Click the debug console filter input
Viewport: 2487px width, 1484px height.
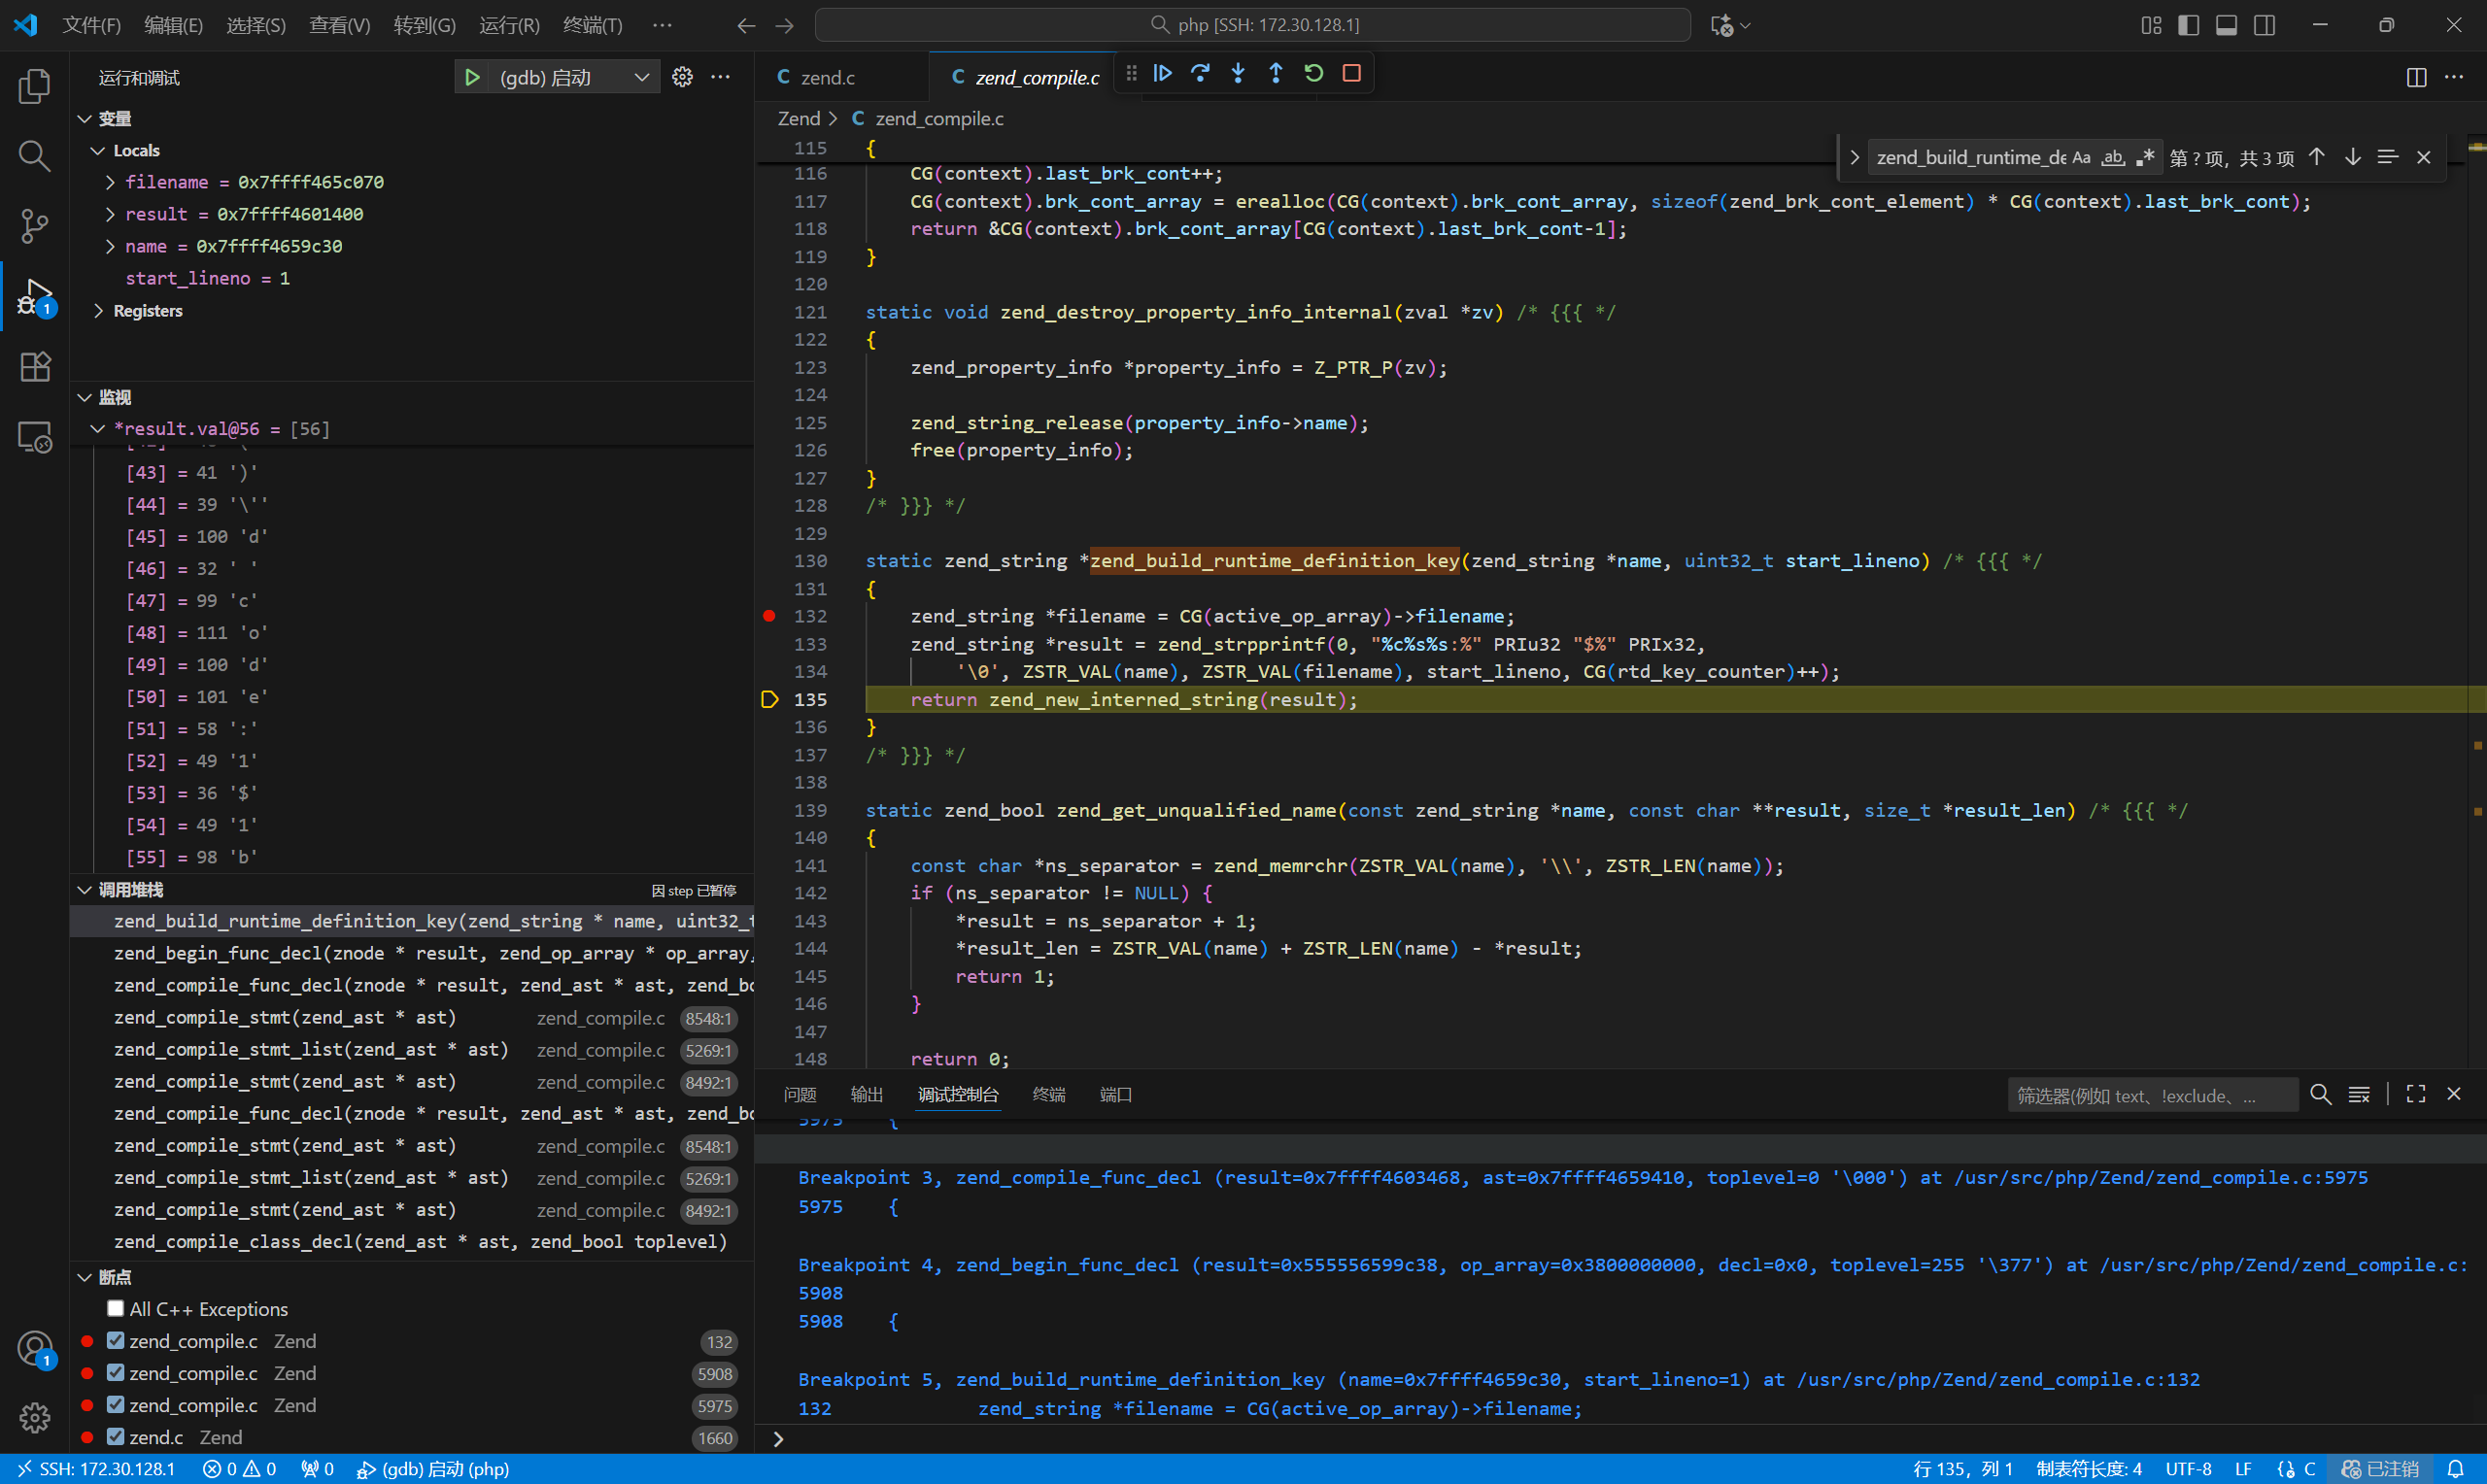tap(2150, 1095)
